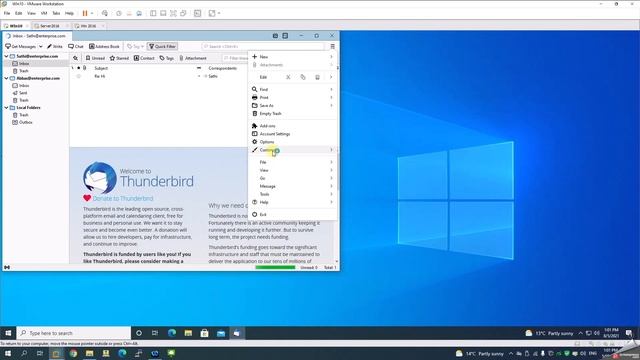Viewport: 640px width, 360px height.
Task: Toggle the Contact quick filter
Action: coord(144,58)
